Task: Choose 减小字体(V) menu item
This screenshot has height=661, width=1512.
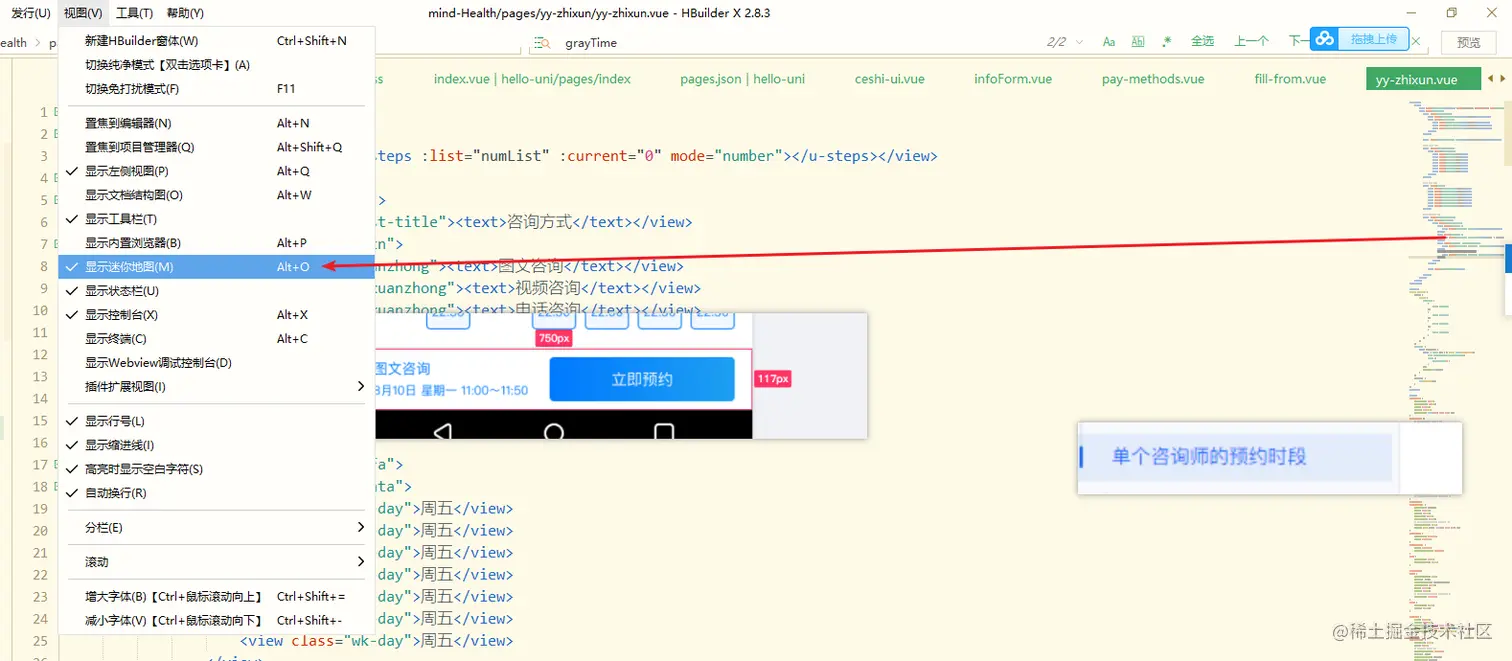Action: point(216,621)
